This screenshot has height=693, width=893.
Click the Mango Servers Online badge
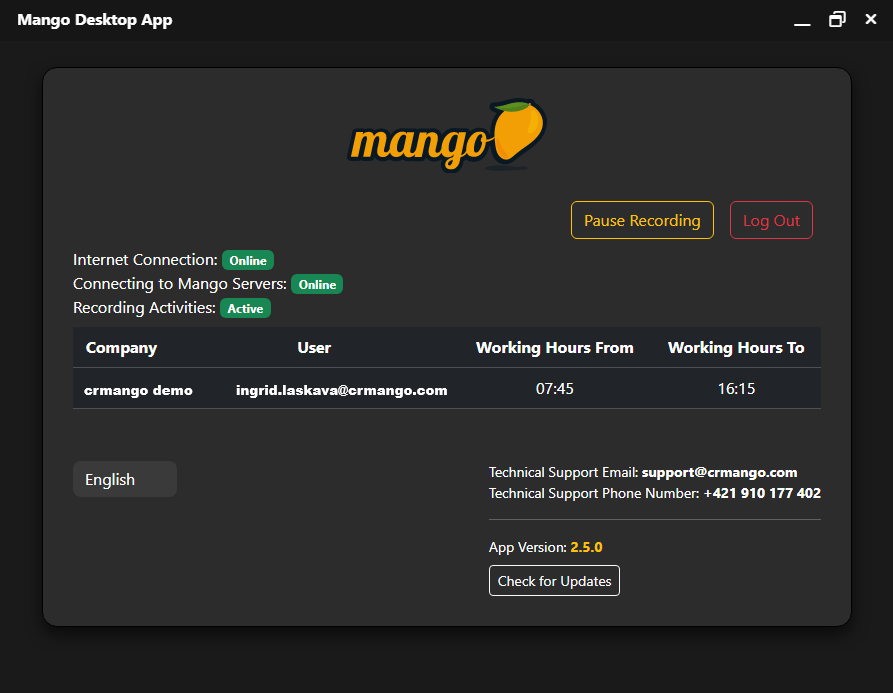[x=317, y=285]
